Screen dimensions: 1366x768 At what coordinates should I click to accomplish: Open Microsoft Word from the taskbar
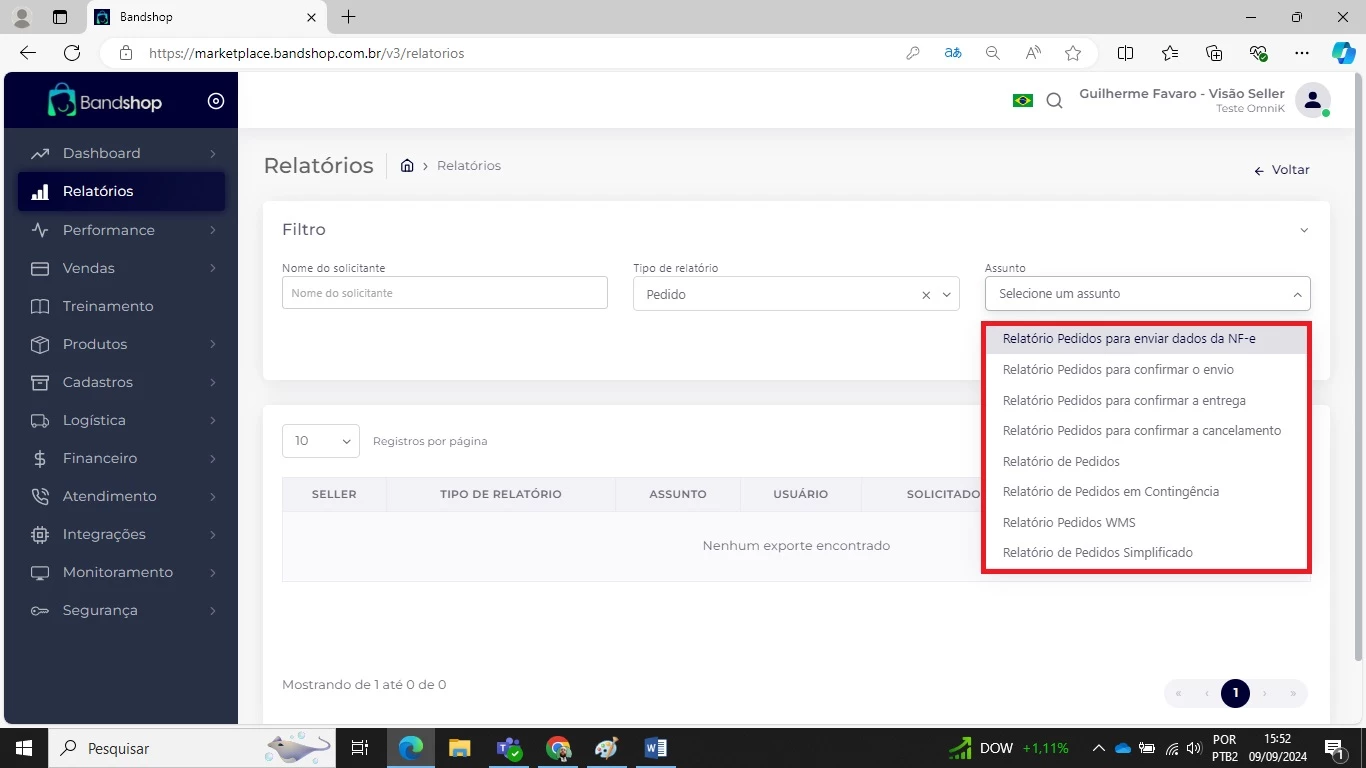pos(656,748)
